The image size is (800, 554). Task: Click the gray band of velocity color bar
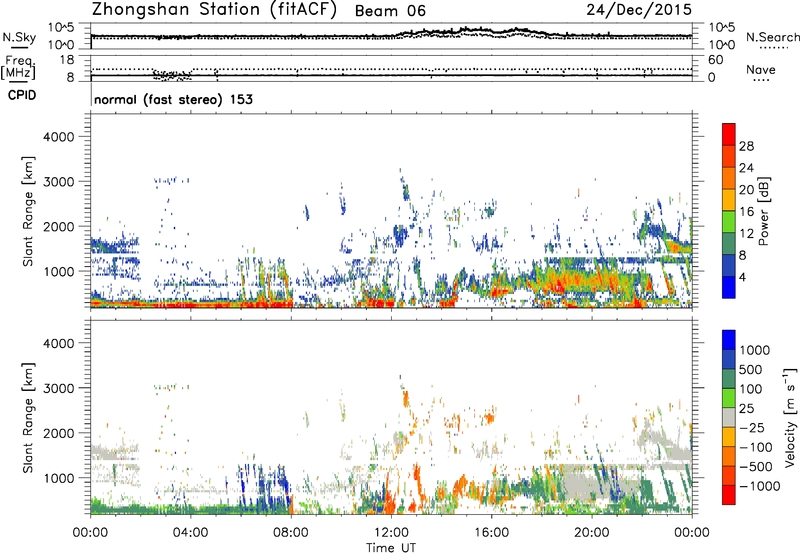click(x=729, y=418)
